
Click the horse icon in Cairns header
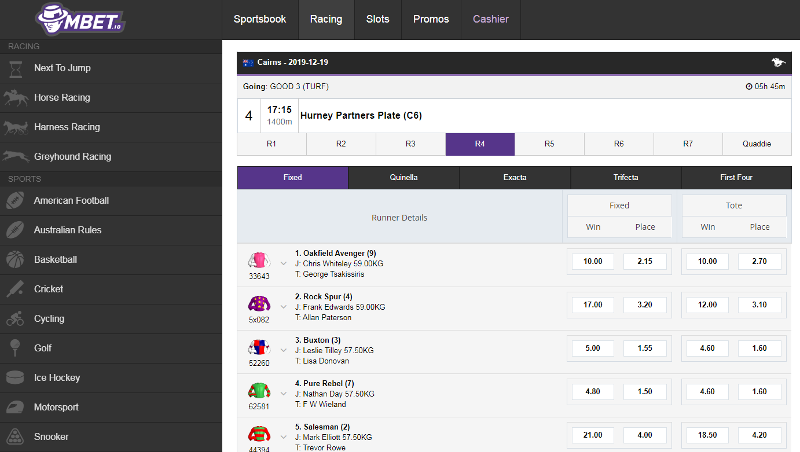point(778,62)
